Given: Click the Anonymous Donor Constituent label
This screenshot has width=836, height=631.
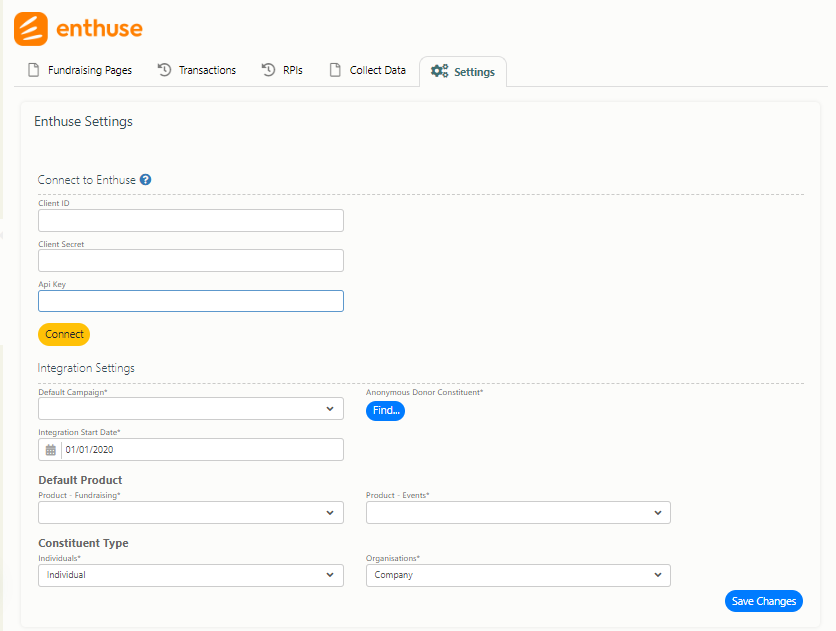Looking at the screenshot, I should pos(424,392).
